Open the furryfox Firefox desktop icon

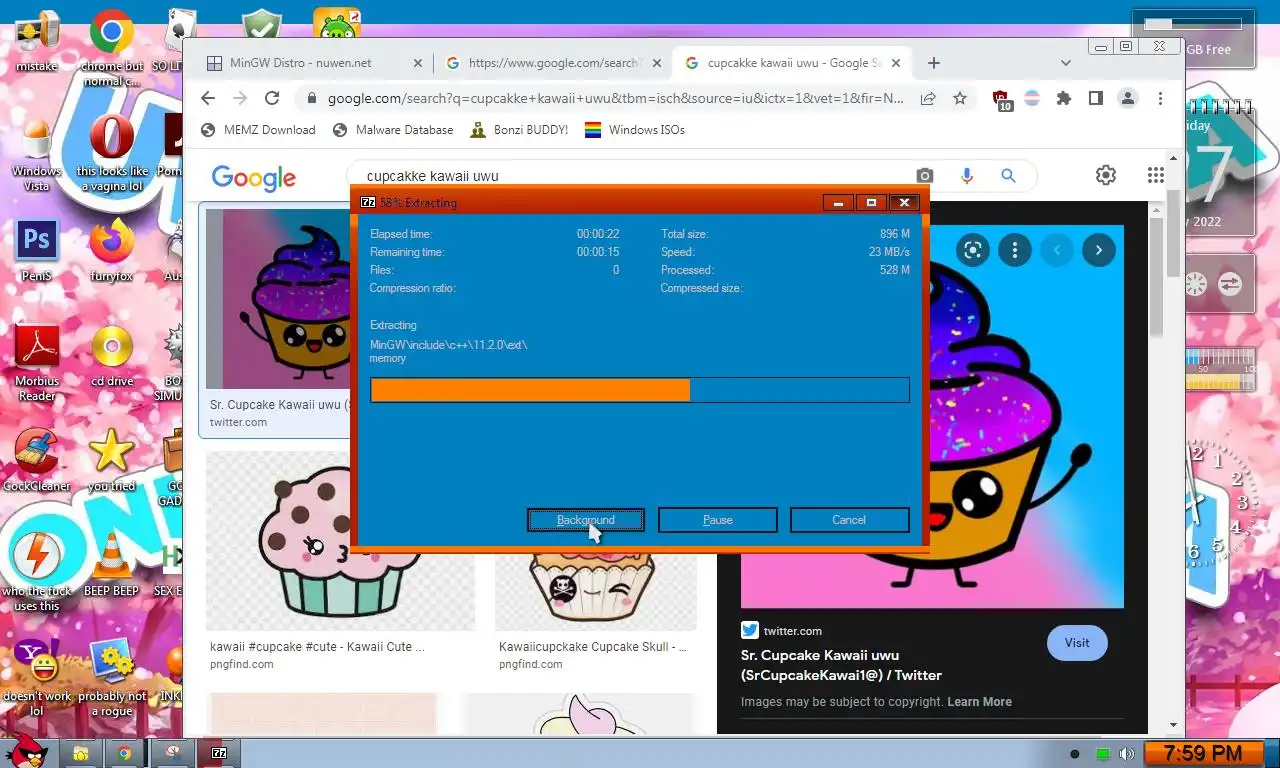[x=111, y=250]
